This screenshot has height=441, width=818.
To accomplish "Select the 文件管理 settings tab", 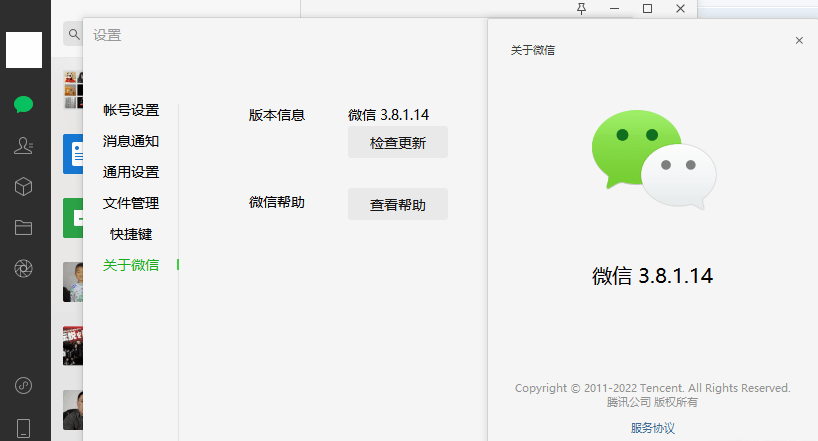I will click(131, 203).
